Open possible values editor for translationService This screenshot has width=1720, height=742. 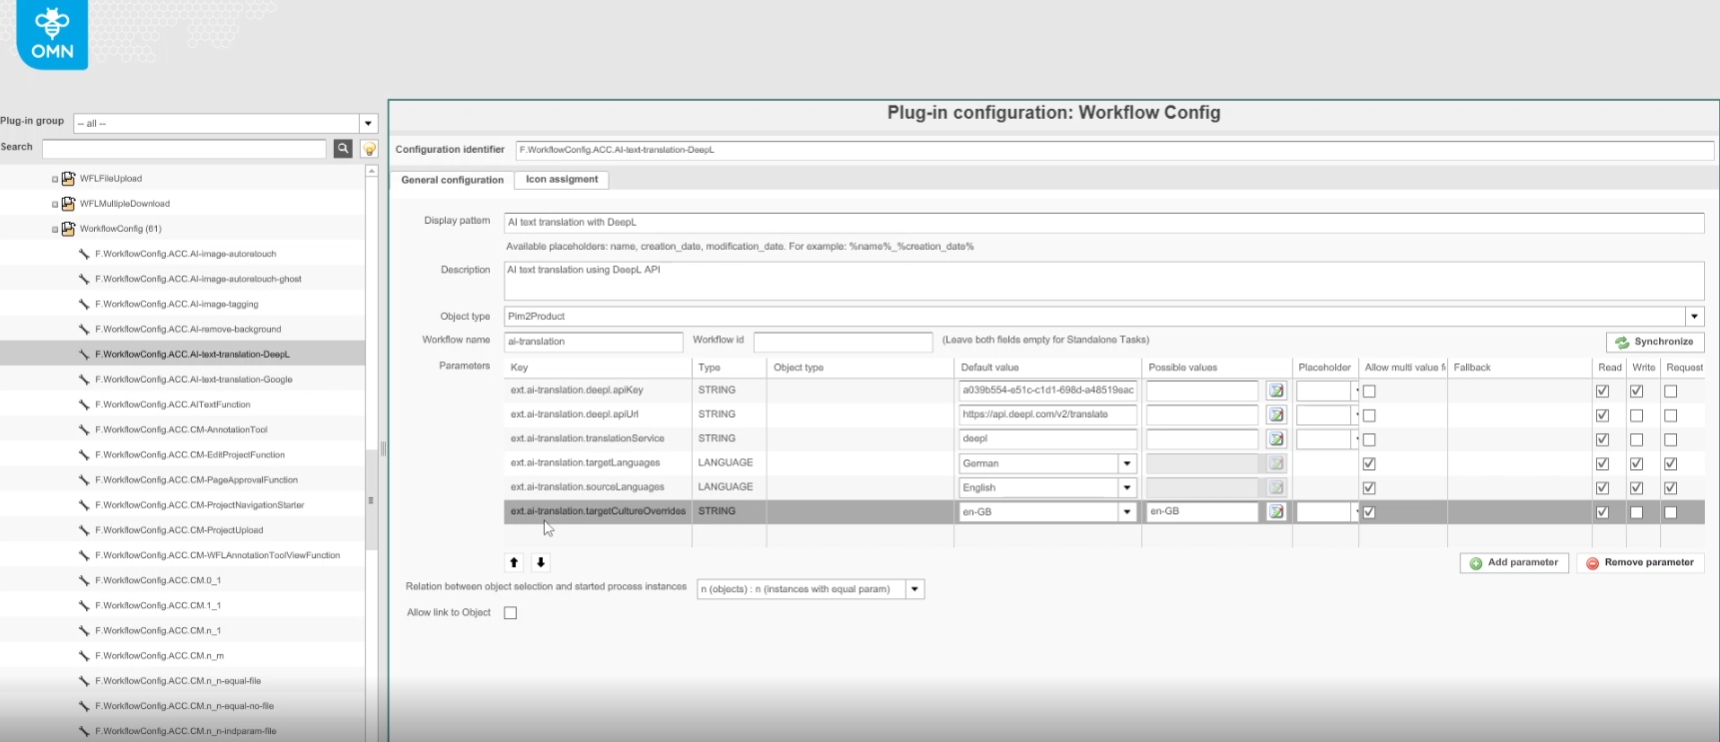(x=1276, y=439)
